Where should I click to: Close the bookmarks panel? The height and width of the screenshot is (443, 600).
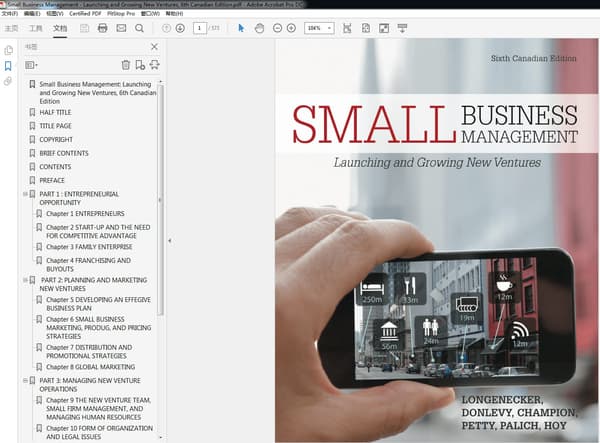tap(154, 47)
